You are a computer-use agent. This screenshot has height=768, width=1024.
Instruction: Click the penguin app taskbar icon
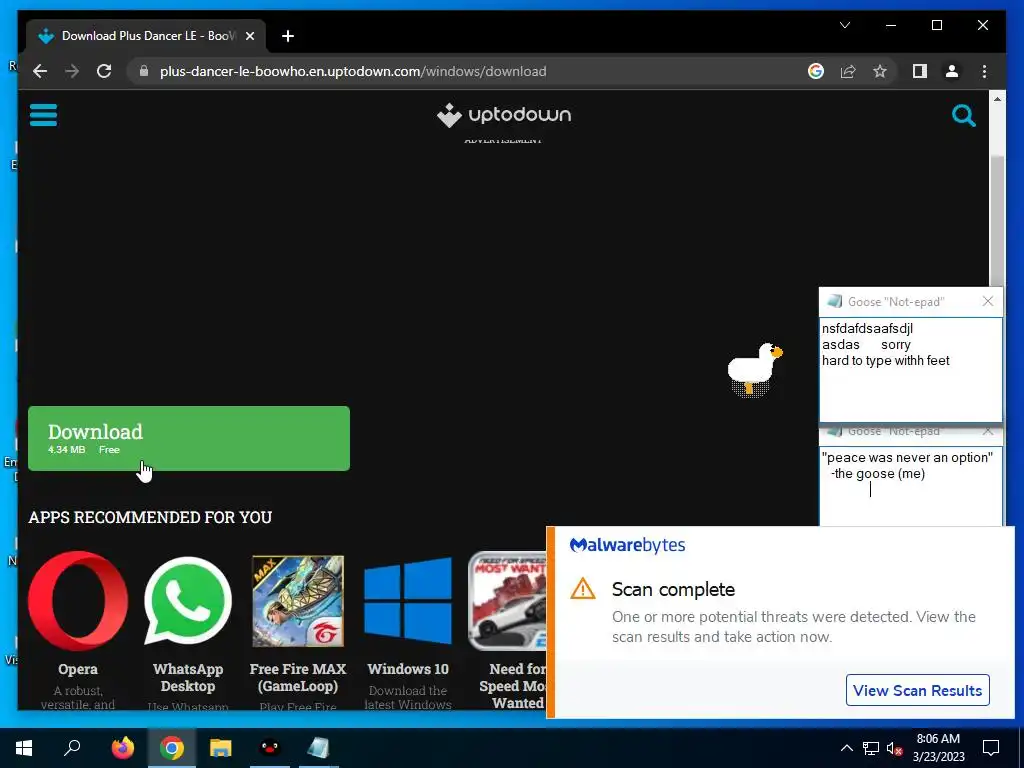click(x=270, y=748)
